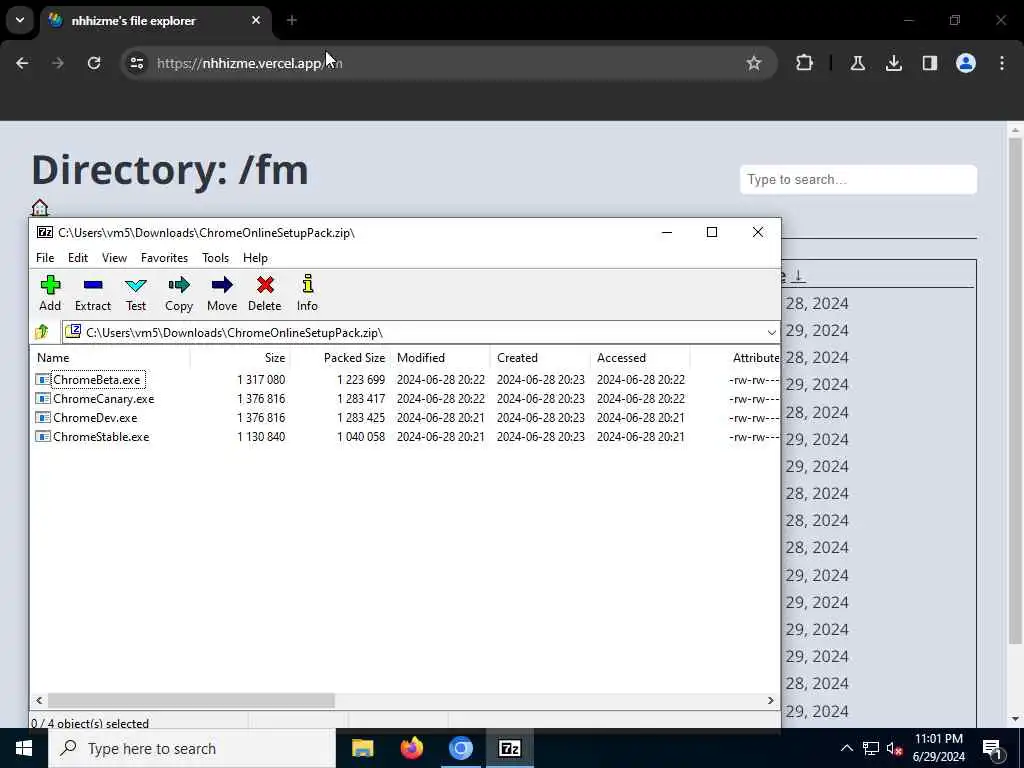Open the File menu in 7-Zip
This screenshot has width=1024, height=768.
coord(45,258)
